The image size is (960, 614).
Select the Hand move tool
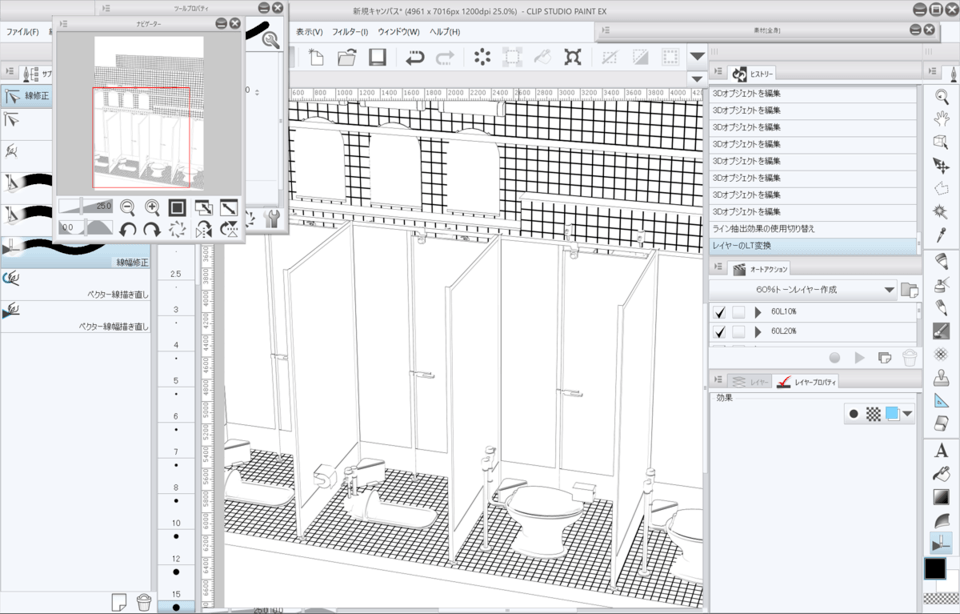[x=941, y=118]
